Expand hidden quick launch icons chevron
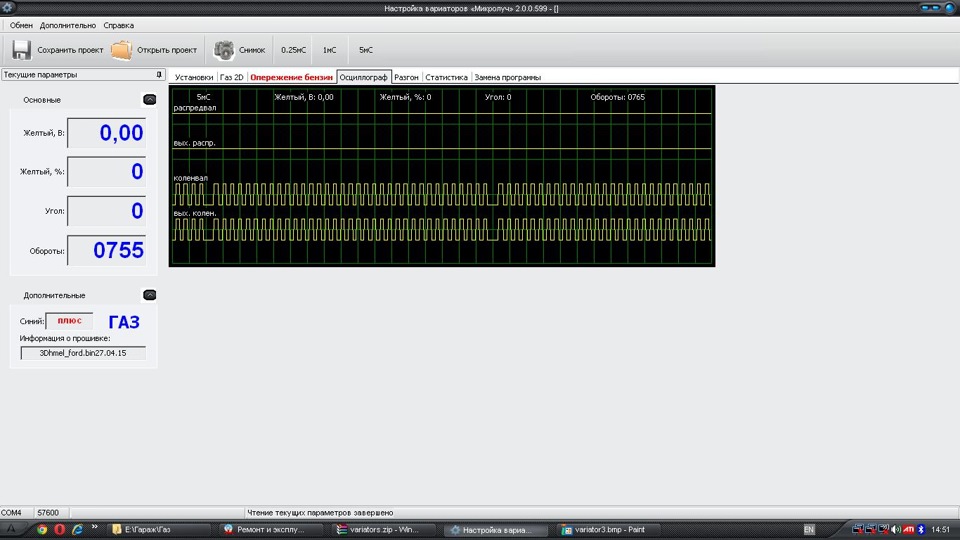The height and width of the screenshot is (540, 960). [x=94, y=527]
